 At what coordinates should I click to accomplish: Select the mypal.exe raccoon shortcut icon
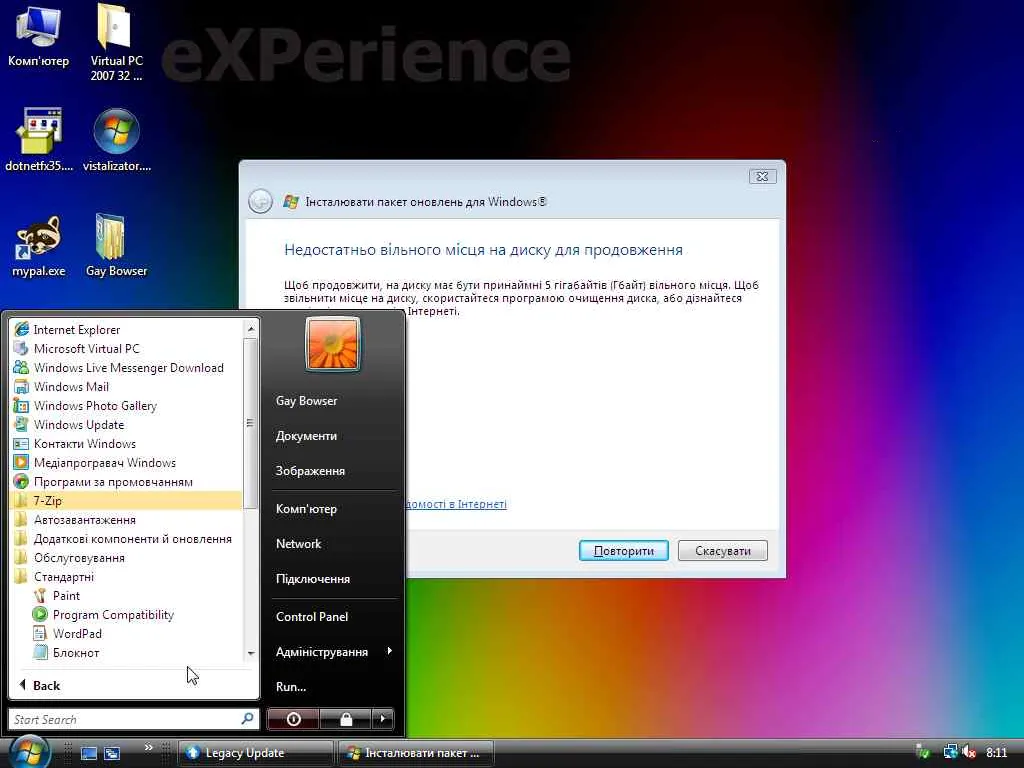[39, 246]
